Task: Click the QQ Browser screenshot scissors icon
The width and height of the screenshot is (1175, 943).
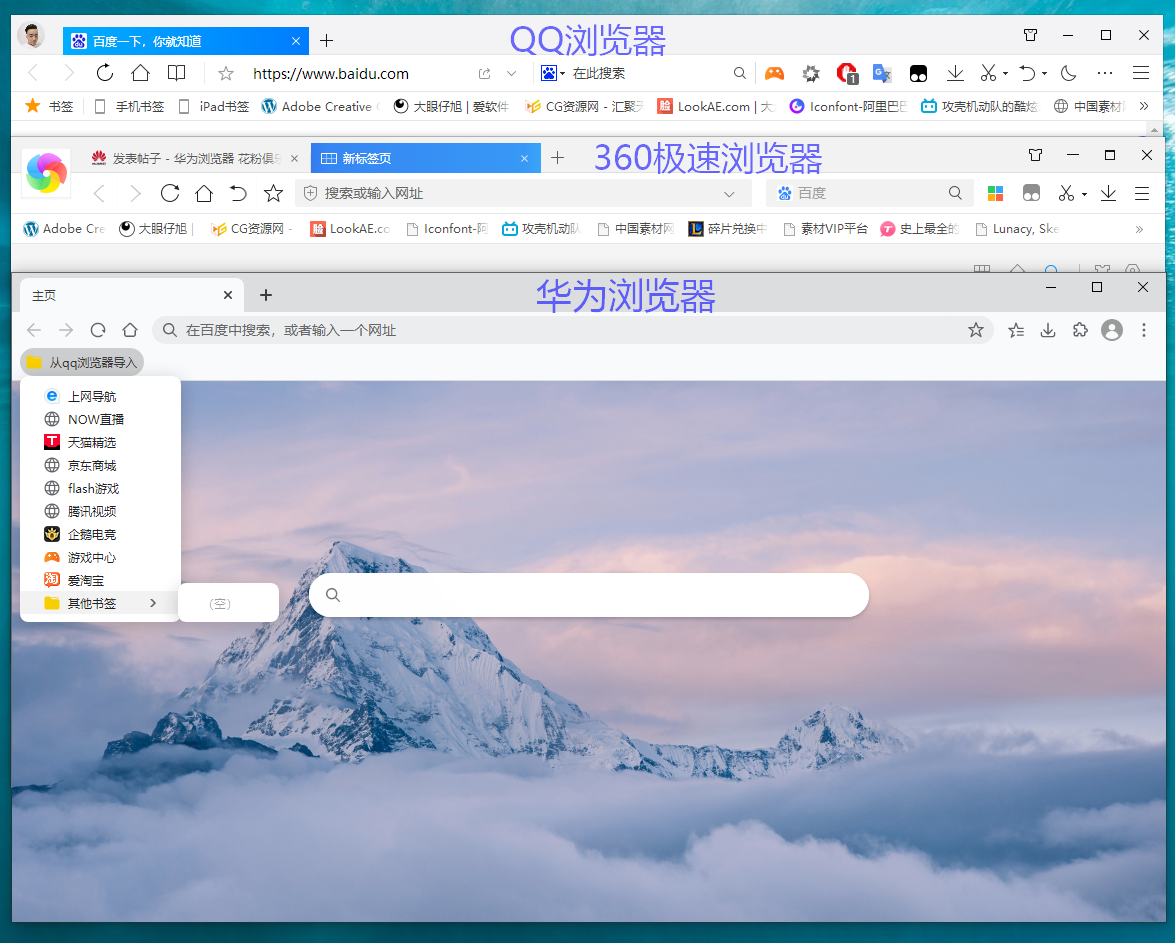Action: point(988,73)
